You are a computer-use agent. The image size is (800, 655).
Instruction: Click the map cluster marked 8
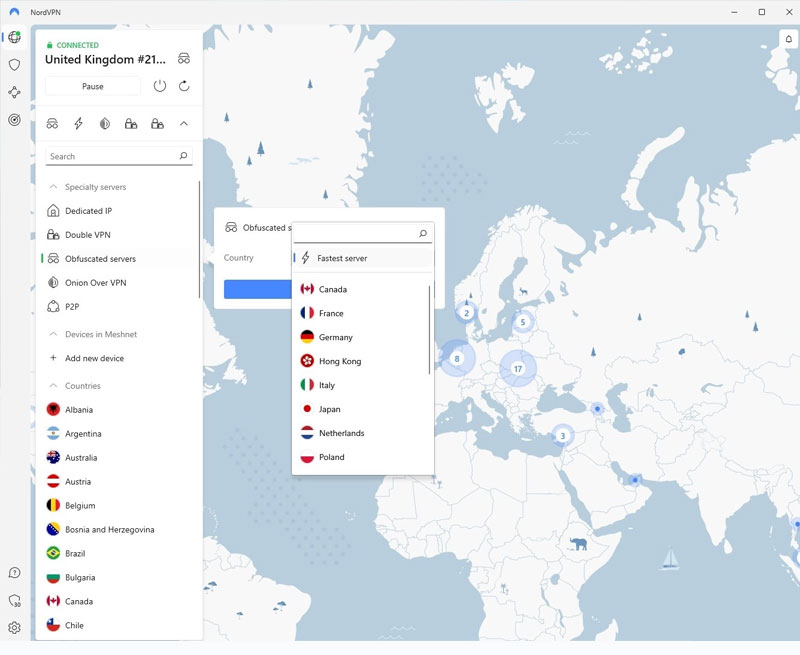[x=457, y=358]
